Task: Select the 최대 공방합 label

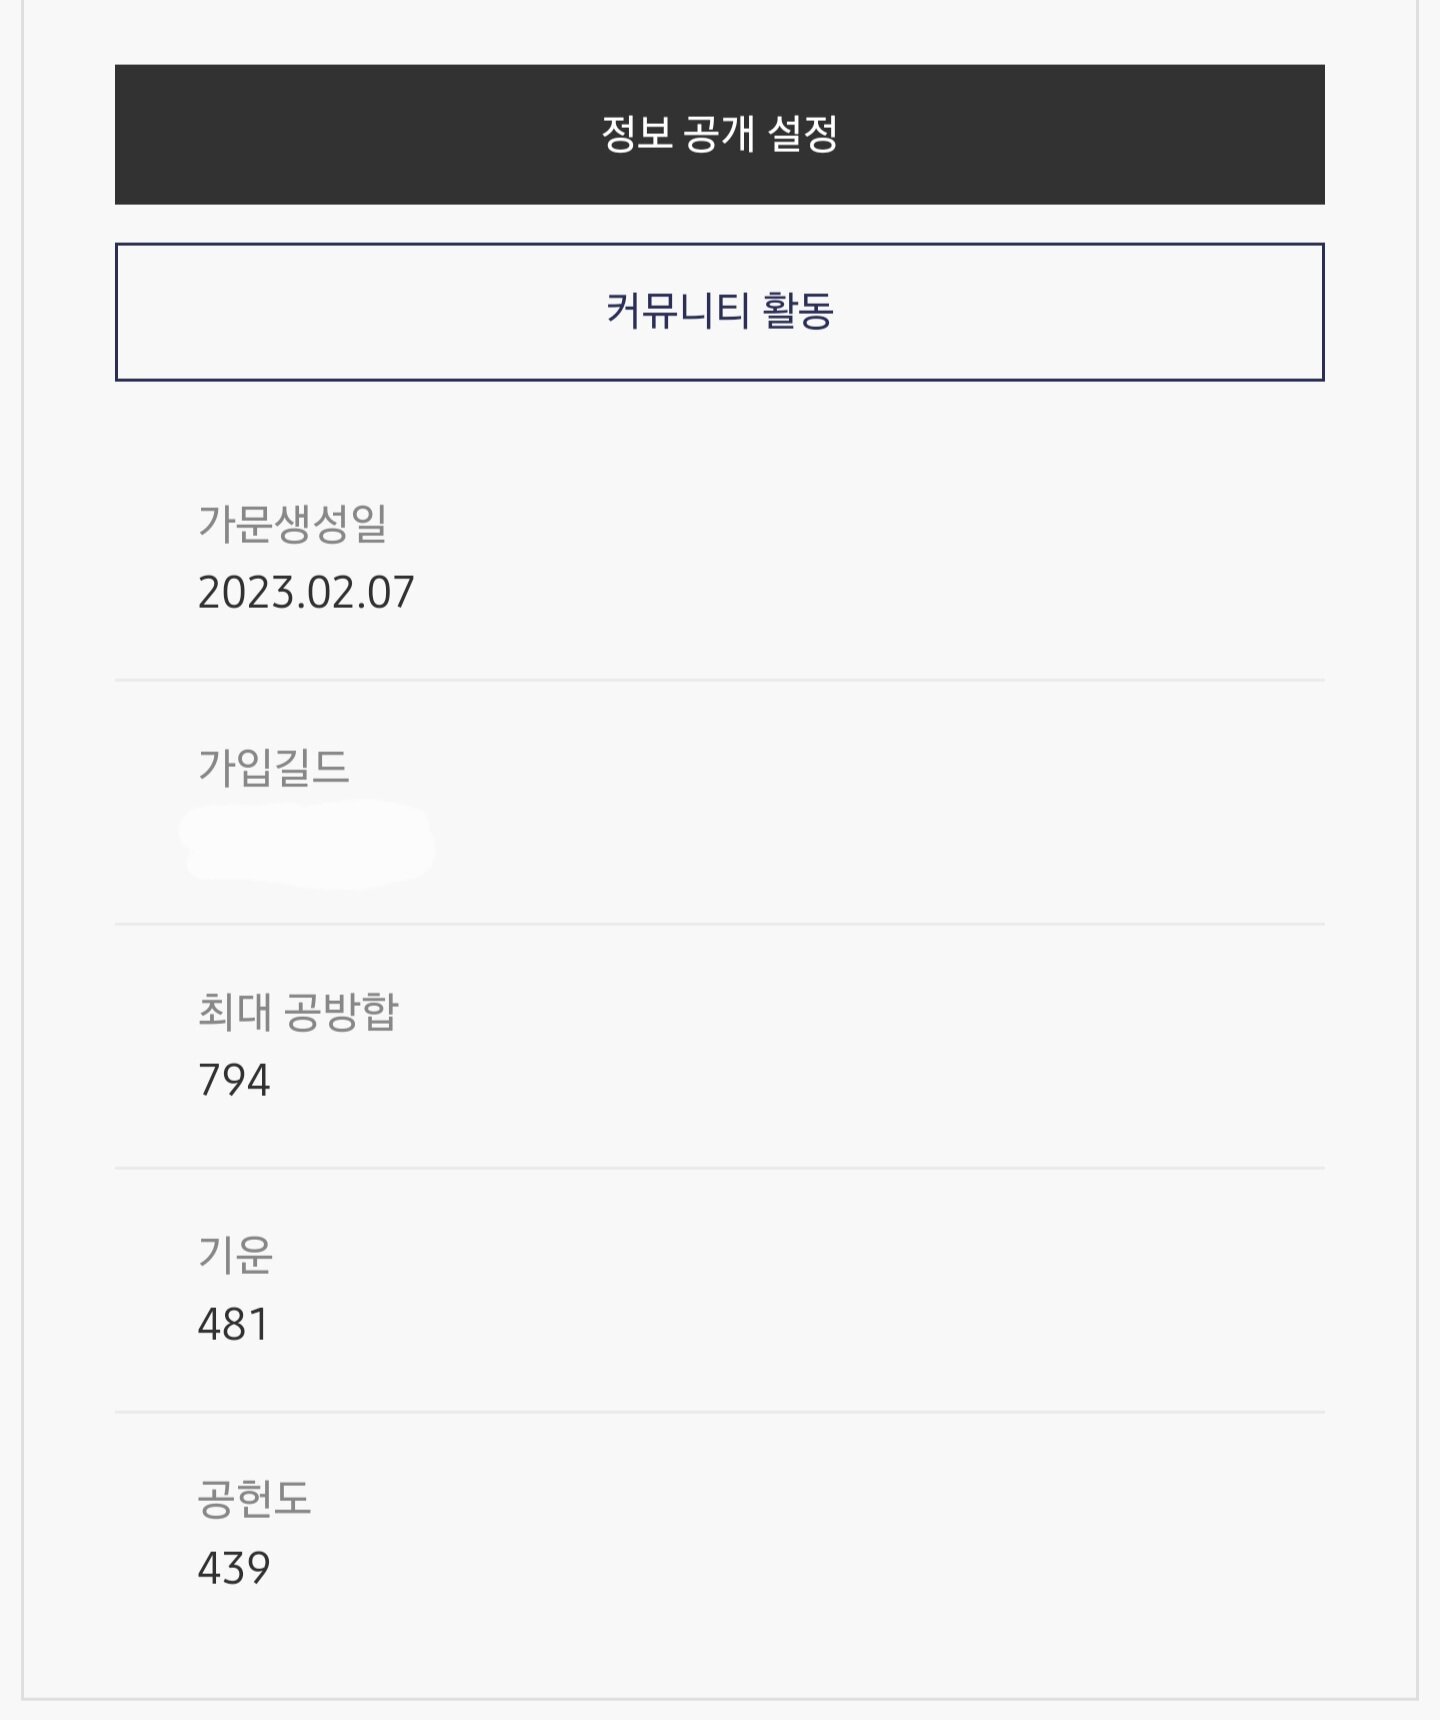Action: (298, 1011)
